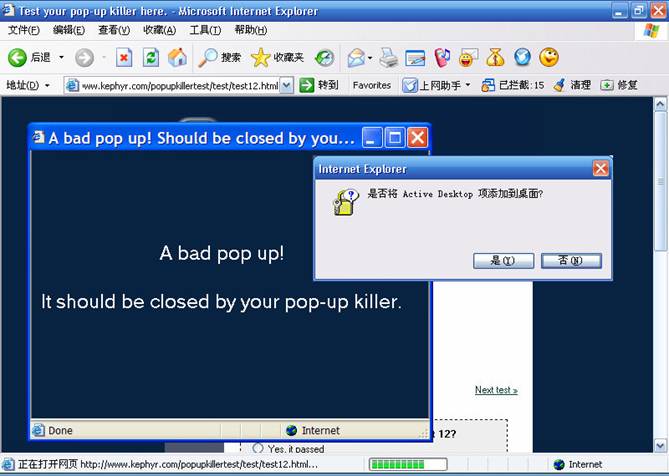Click the Print icon in toolbar
This screenshot has width=669, height=476.
coord(389,58)
